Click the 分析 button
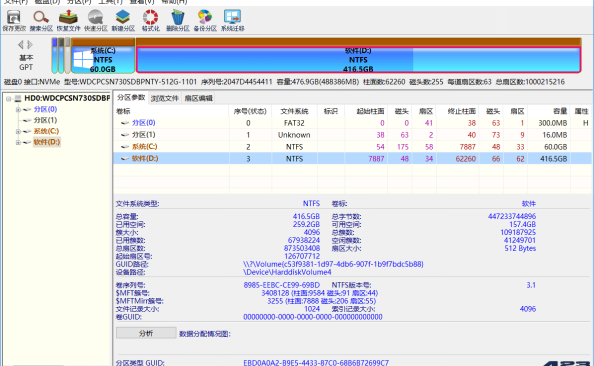 click(x=146, y=333)
